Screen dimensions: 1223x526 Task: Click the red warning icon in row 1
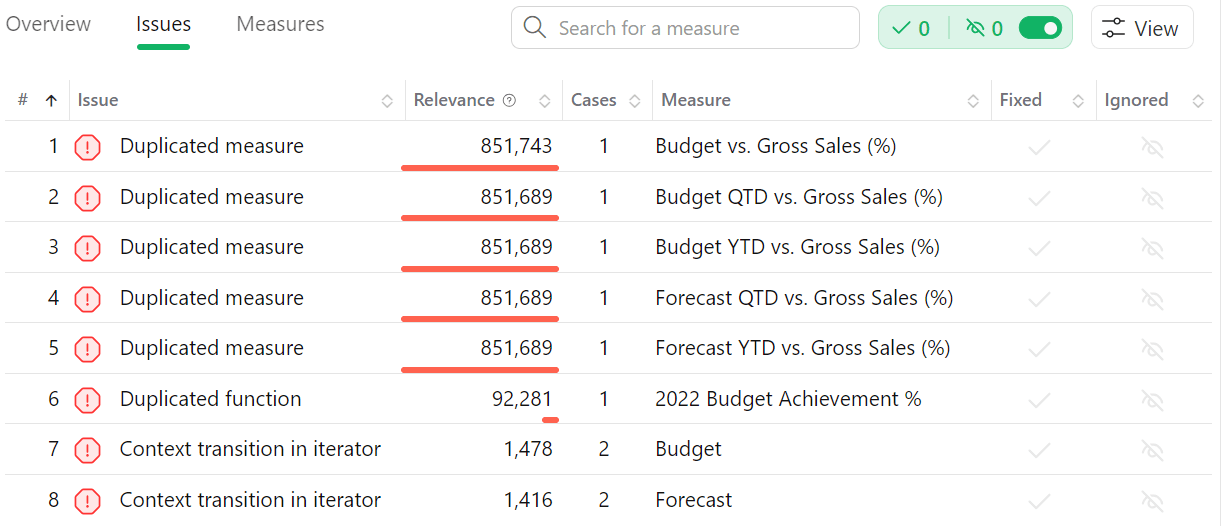pyautogui.click(x=88, y=148)
